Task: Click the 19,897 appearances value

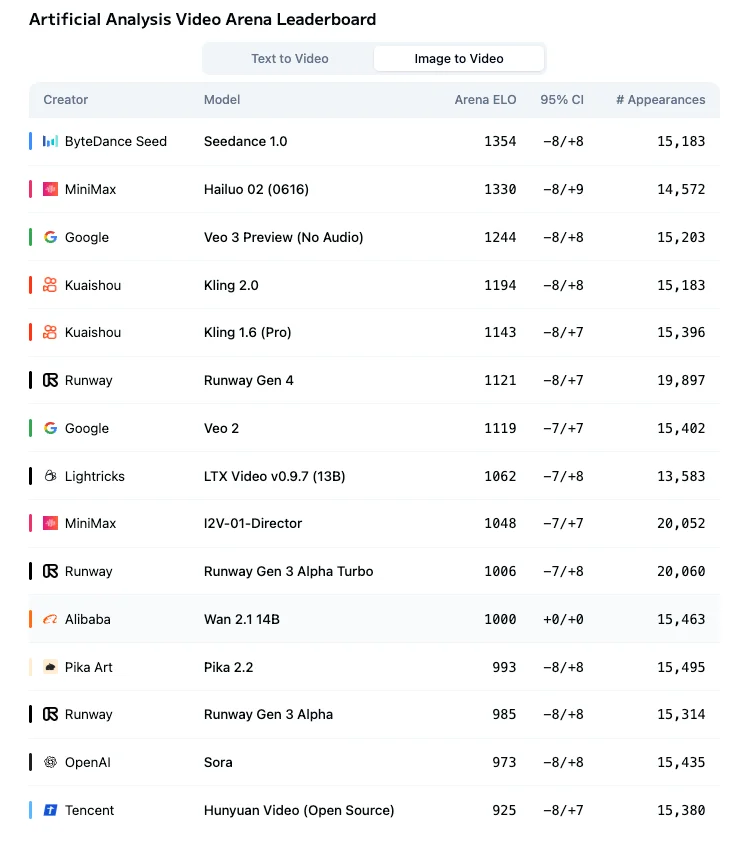Action: point(681,380)
